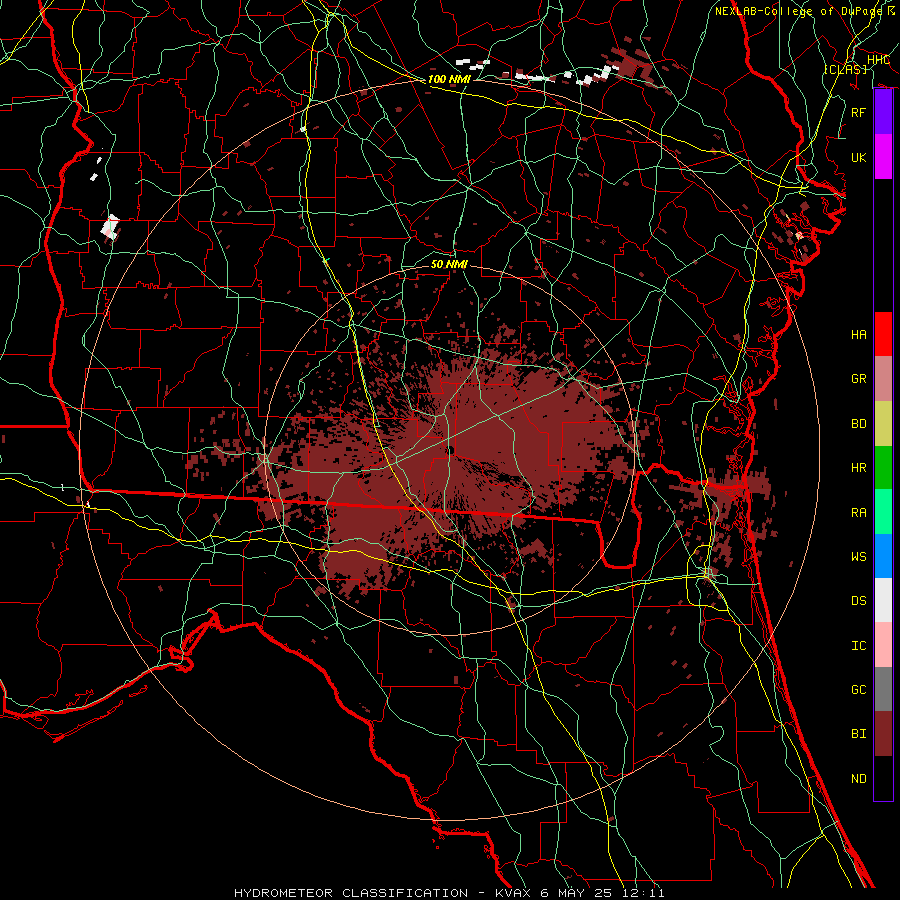The height and width of the screenshot is (900, 900).
Task: Click the KVAX radar site black dot
Action: 451,451
